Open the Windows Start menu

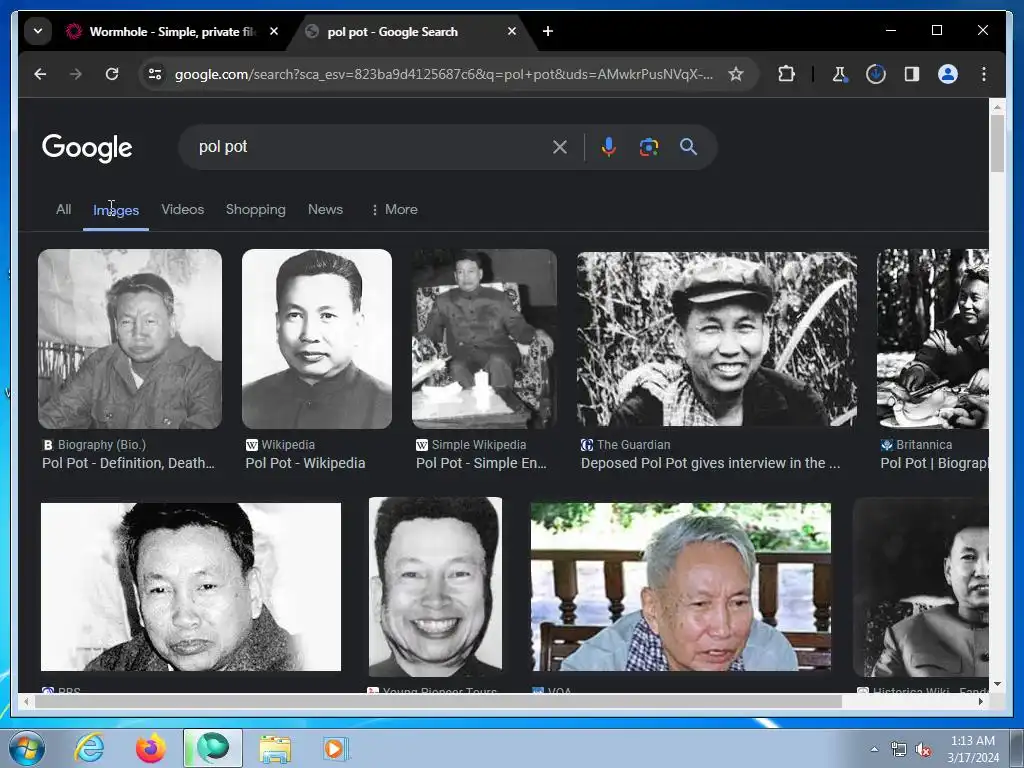[27, 748]
